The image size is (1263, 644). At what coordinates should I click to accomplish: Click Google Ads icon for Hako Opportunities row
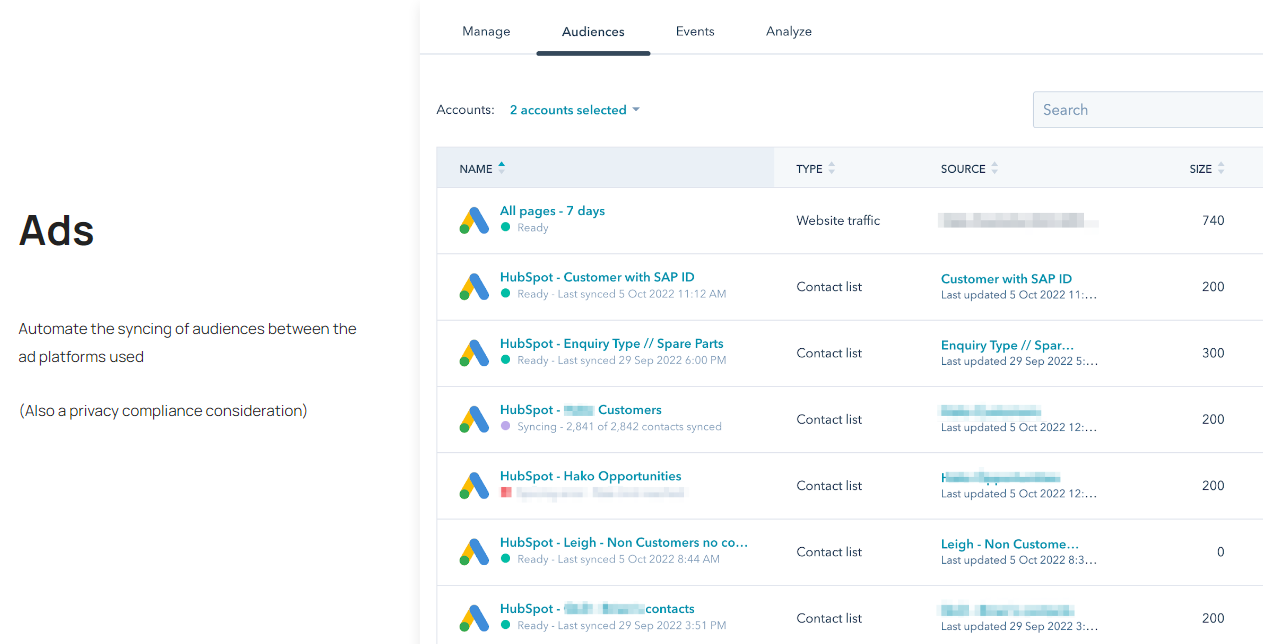[x=474, y=486]
